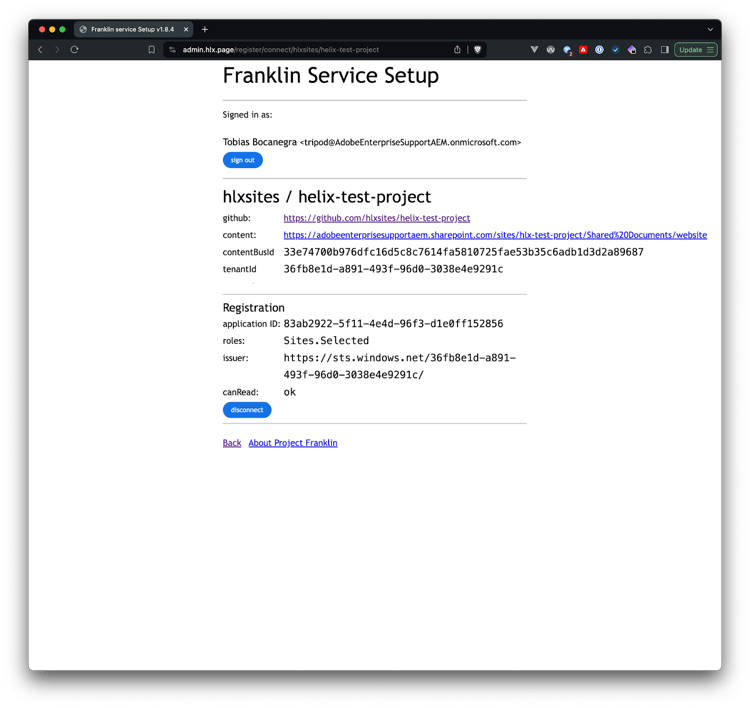Open the sharepoint content website link
Image resolution: width=750 pixels, height=708 pixels.
click(x=495, y=235)
